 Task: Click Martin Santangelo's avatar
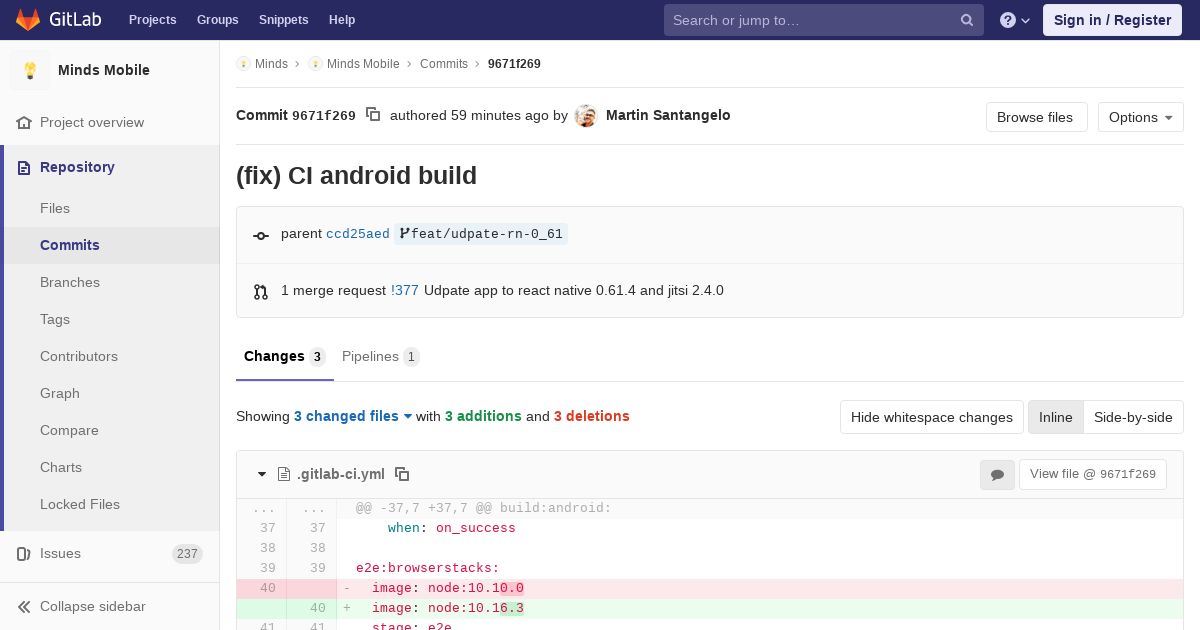tap(586, 116)
